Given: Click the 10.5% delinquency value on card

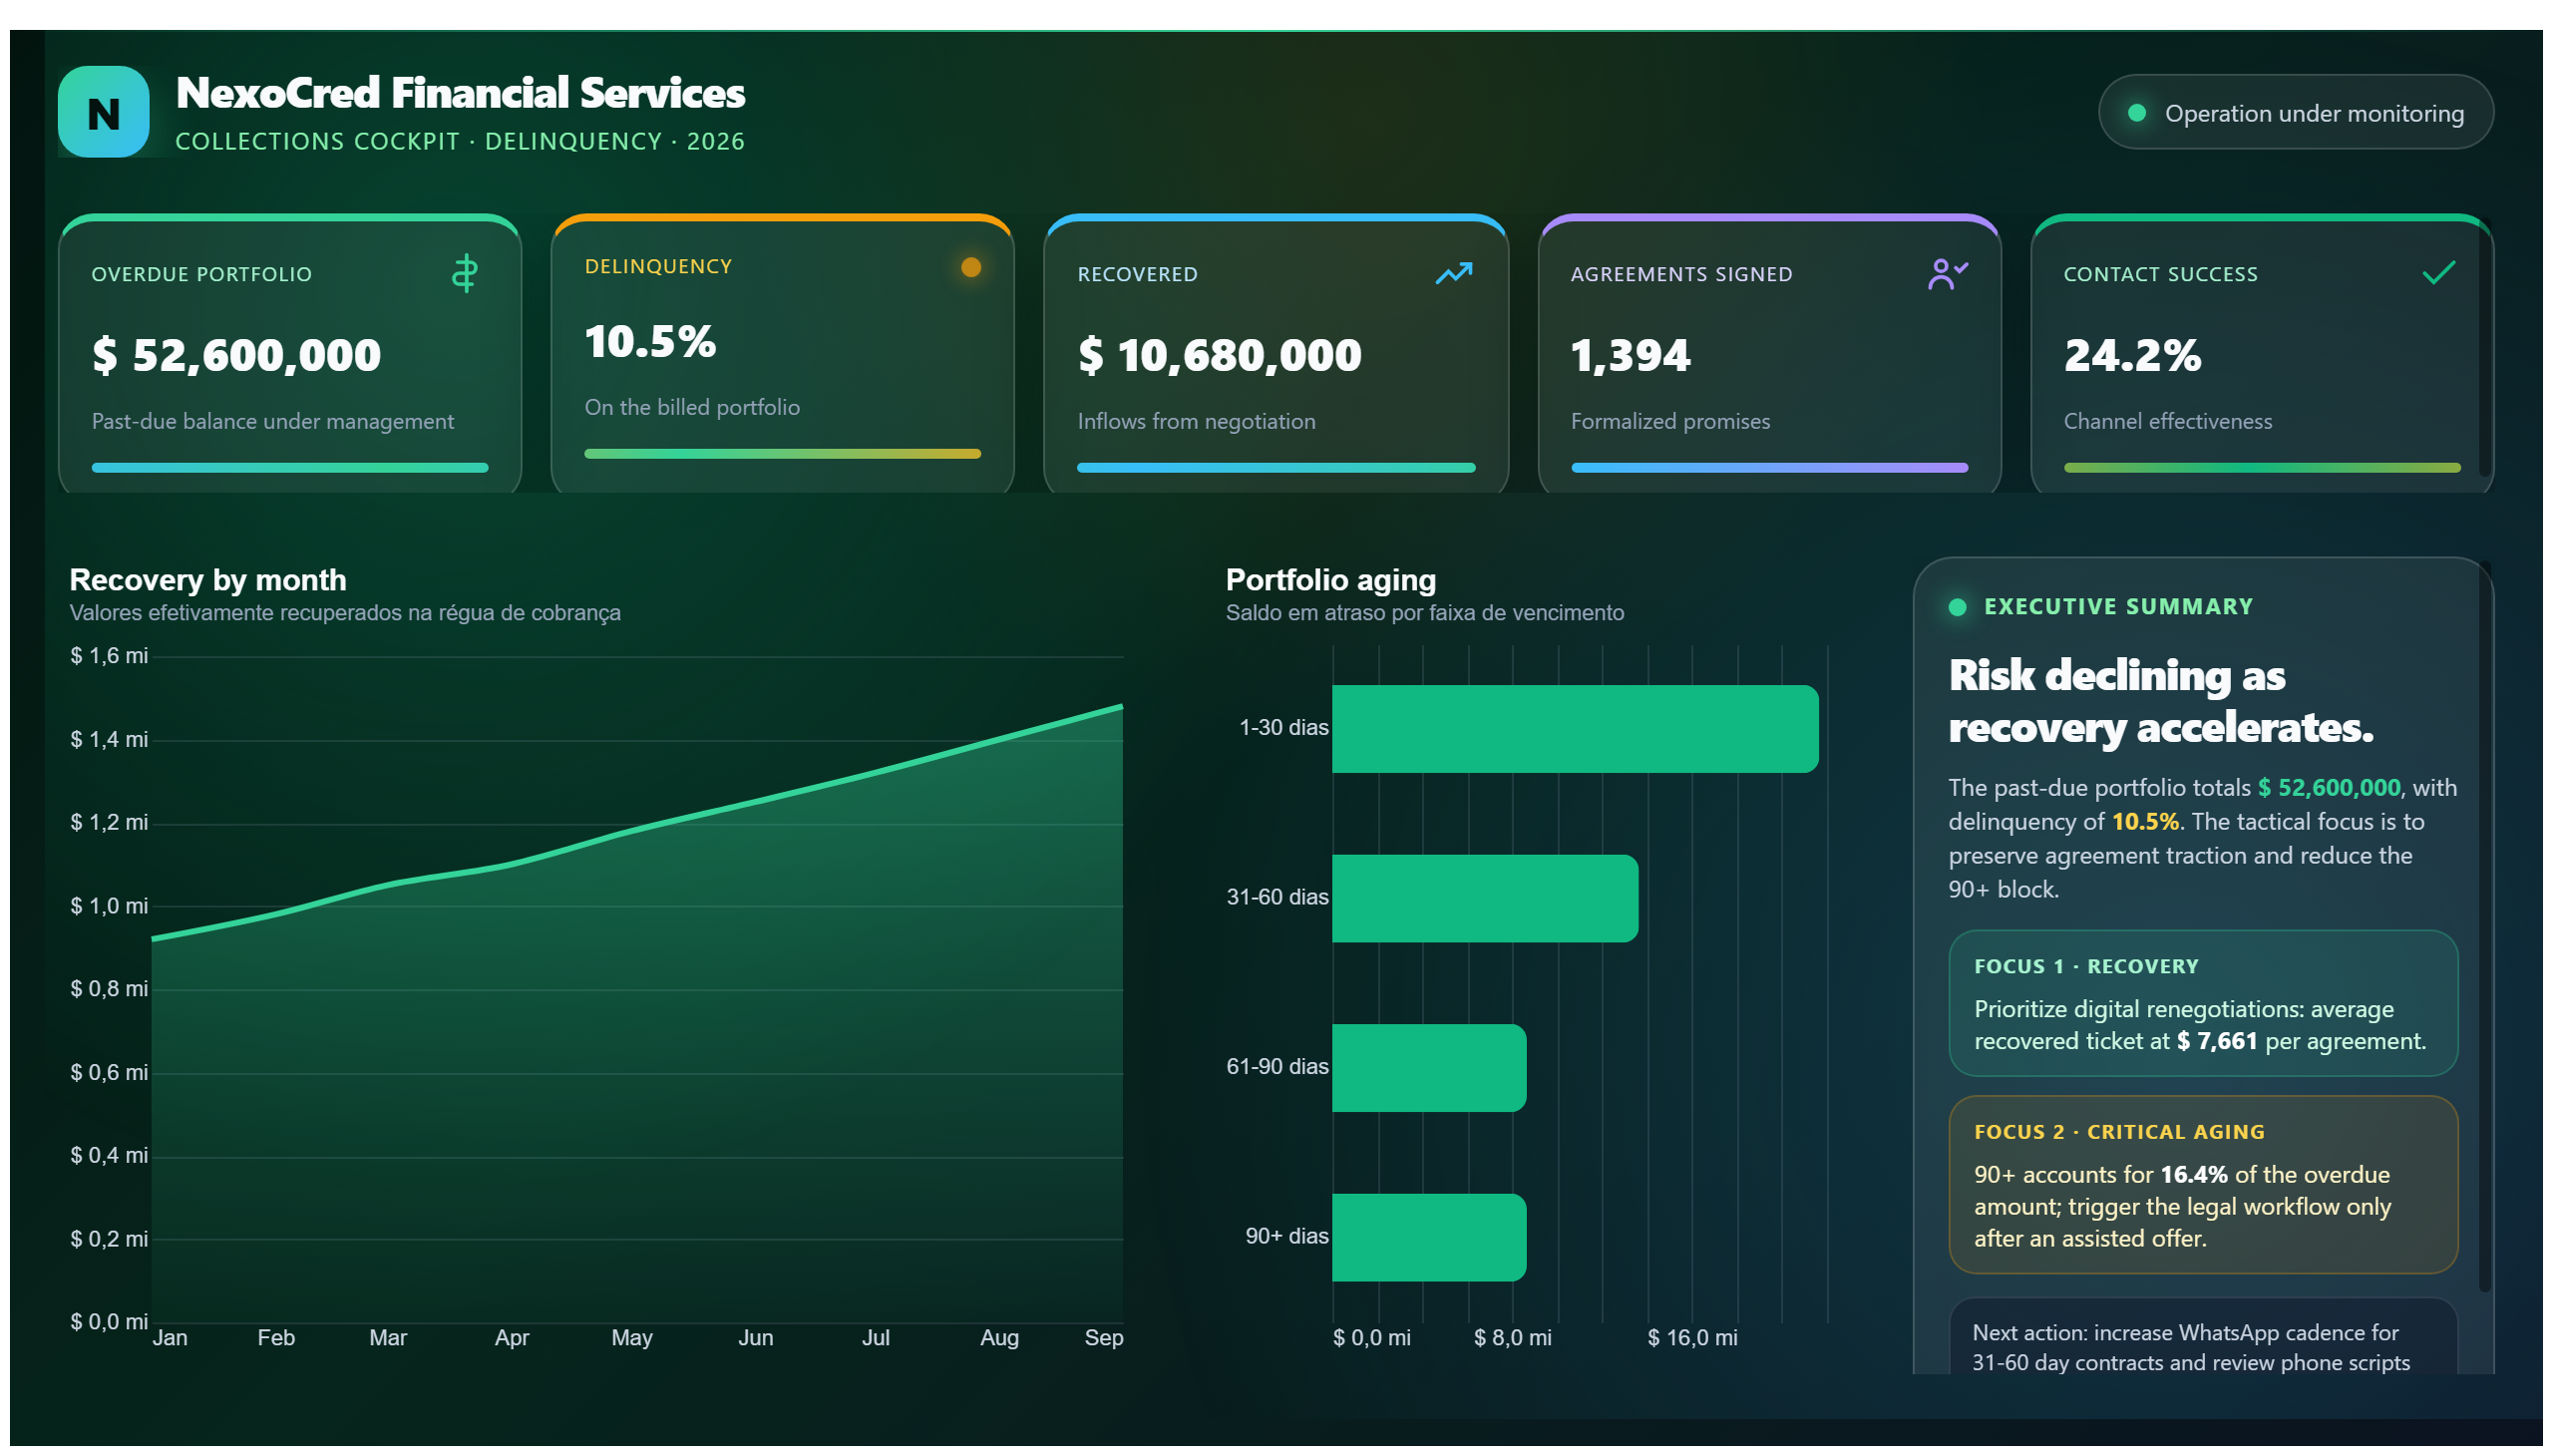Looking at the screenshot, I should (x=650, y=341).
